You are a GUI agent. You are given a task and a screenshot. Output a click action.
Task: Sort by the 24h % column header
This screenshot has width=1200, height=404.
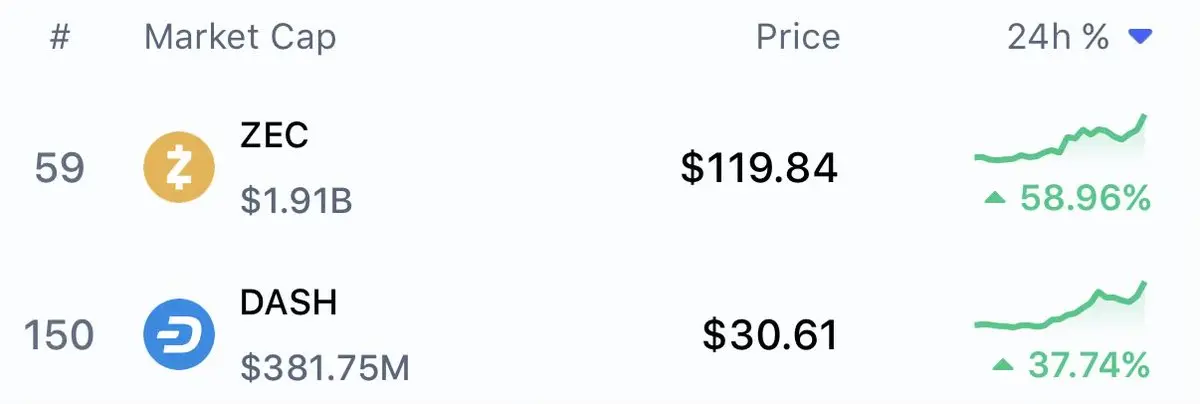[x=1058, y=38]
